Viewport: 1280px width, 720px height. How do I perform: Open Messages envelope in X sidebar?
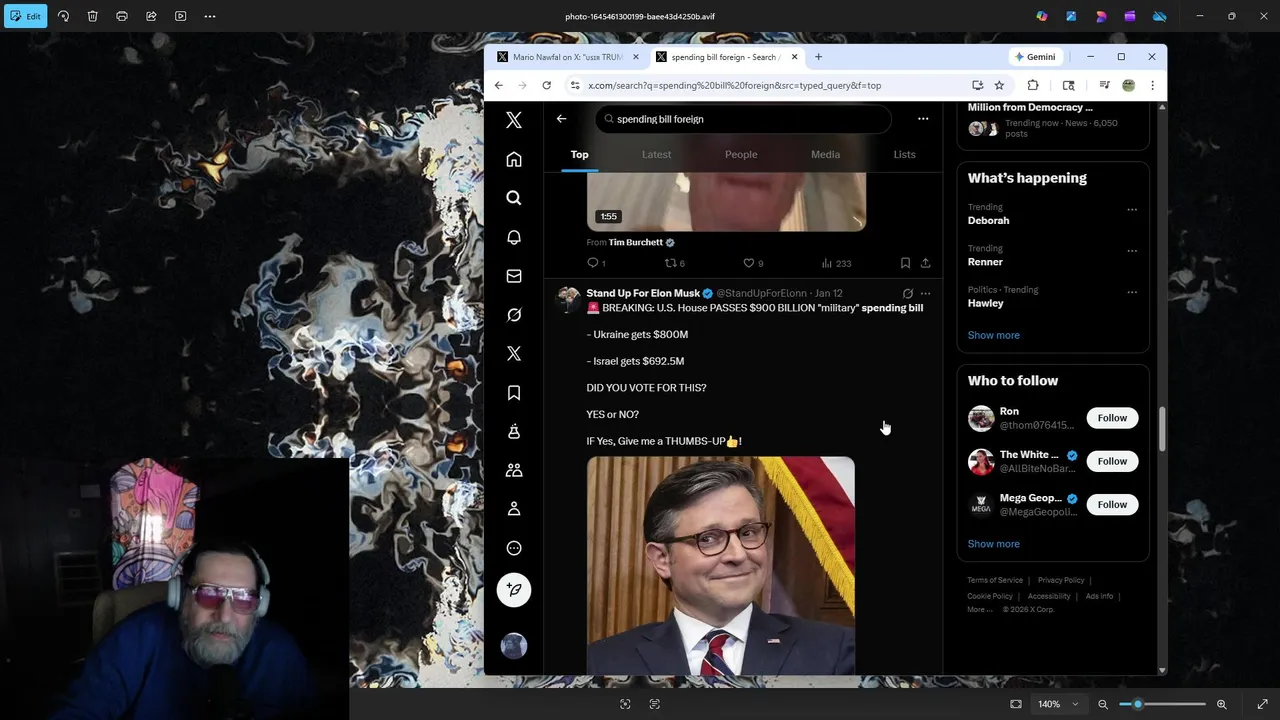coord(514,276)
